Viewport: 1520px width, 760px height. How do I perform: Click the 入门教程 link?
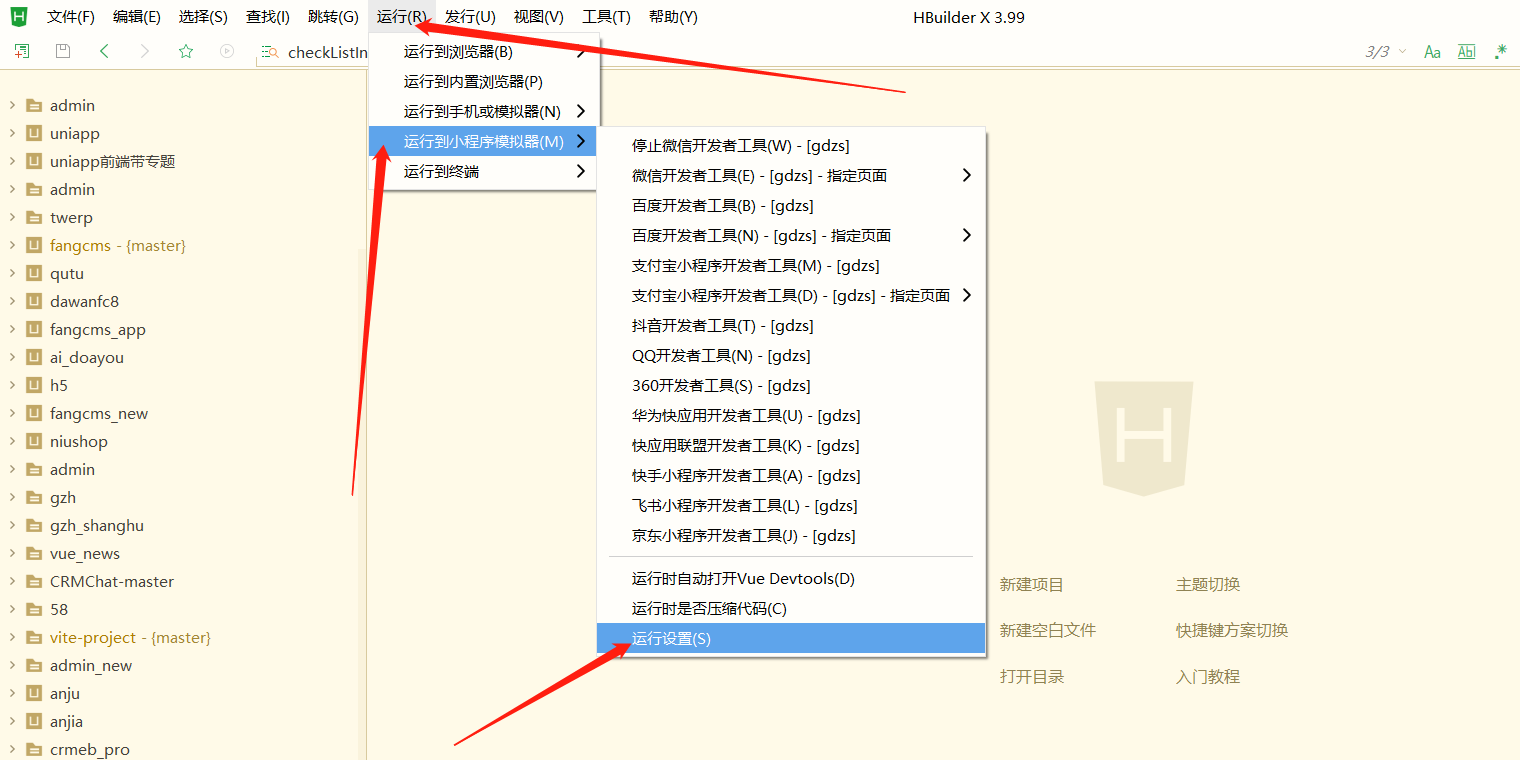click(x=1208, y=676)
